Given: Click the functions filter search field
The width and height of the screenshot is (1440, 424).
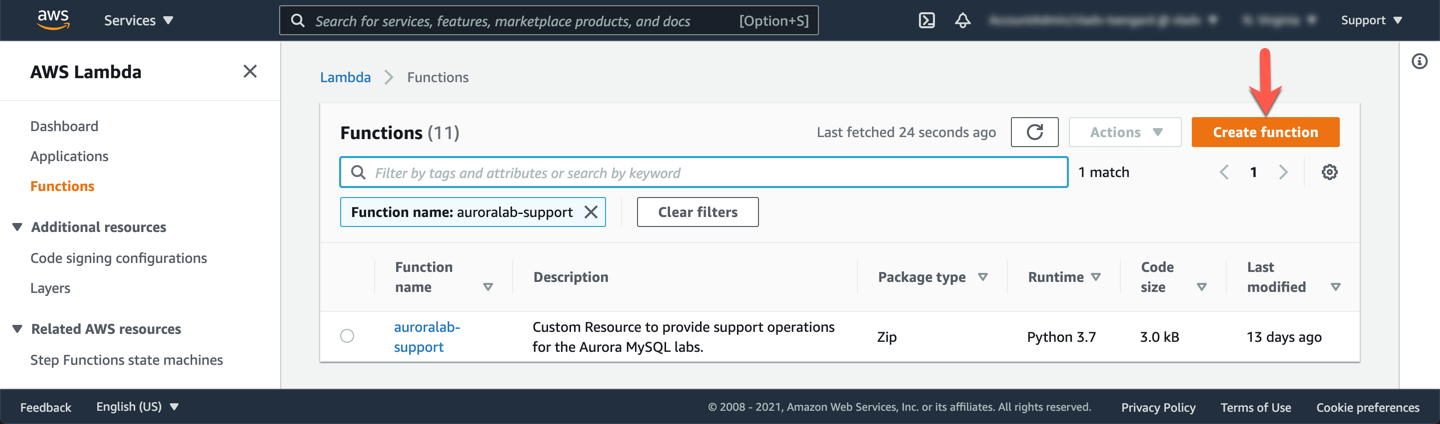Looking at the screenshot, I should [703, 172].
